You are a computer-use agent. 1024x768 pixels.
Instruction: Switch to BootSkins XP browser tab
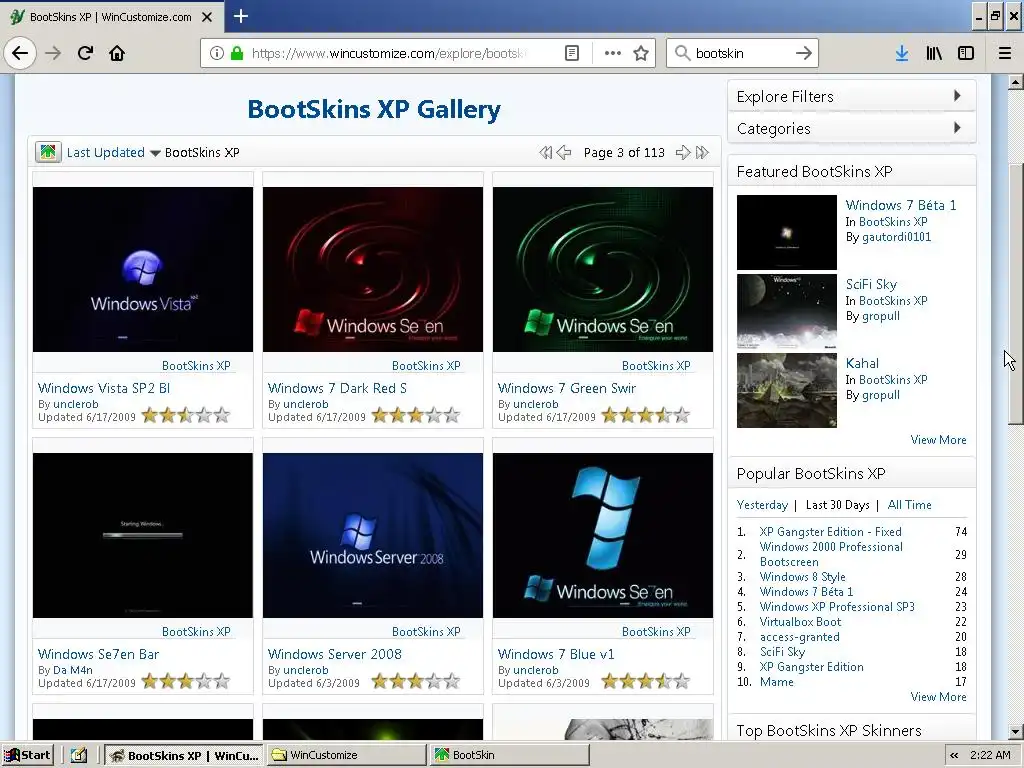pos(112,17)
